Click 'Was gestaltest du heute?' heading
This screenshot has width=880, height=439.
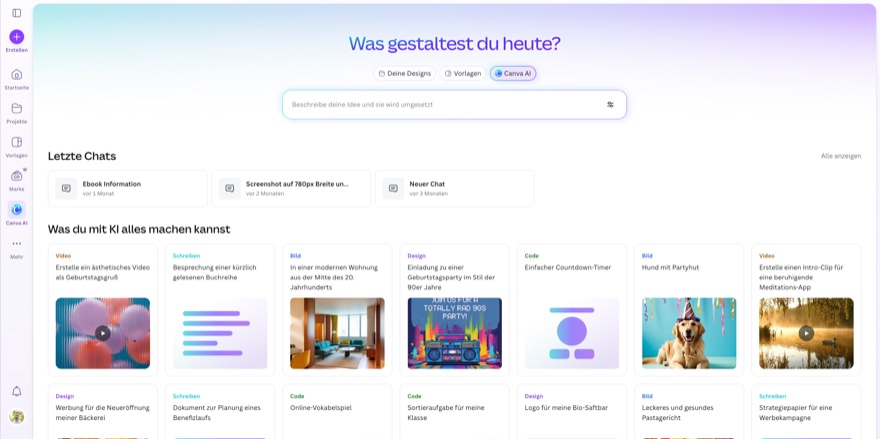(x=455, y=44)
